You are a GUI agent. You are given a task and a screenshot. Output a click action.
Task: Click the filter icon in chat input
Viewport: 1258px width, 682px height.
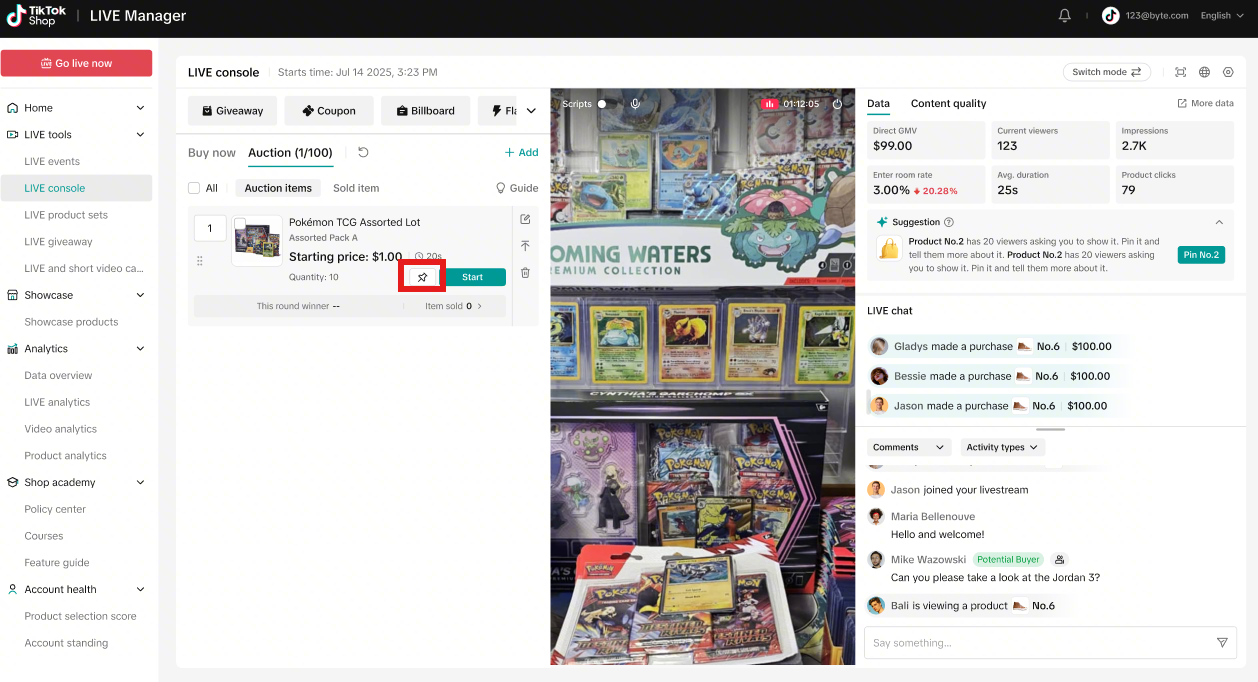tap(1221, 643)
